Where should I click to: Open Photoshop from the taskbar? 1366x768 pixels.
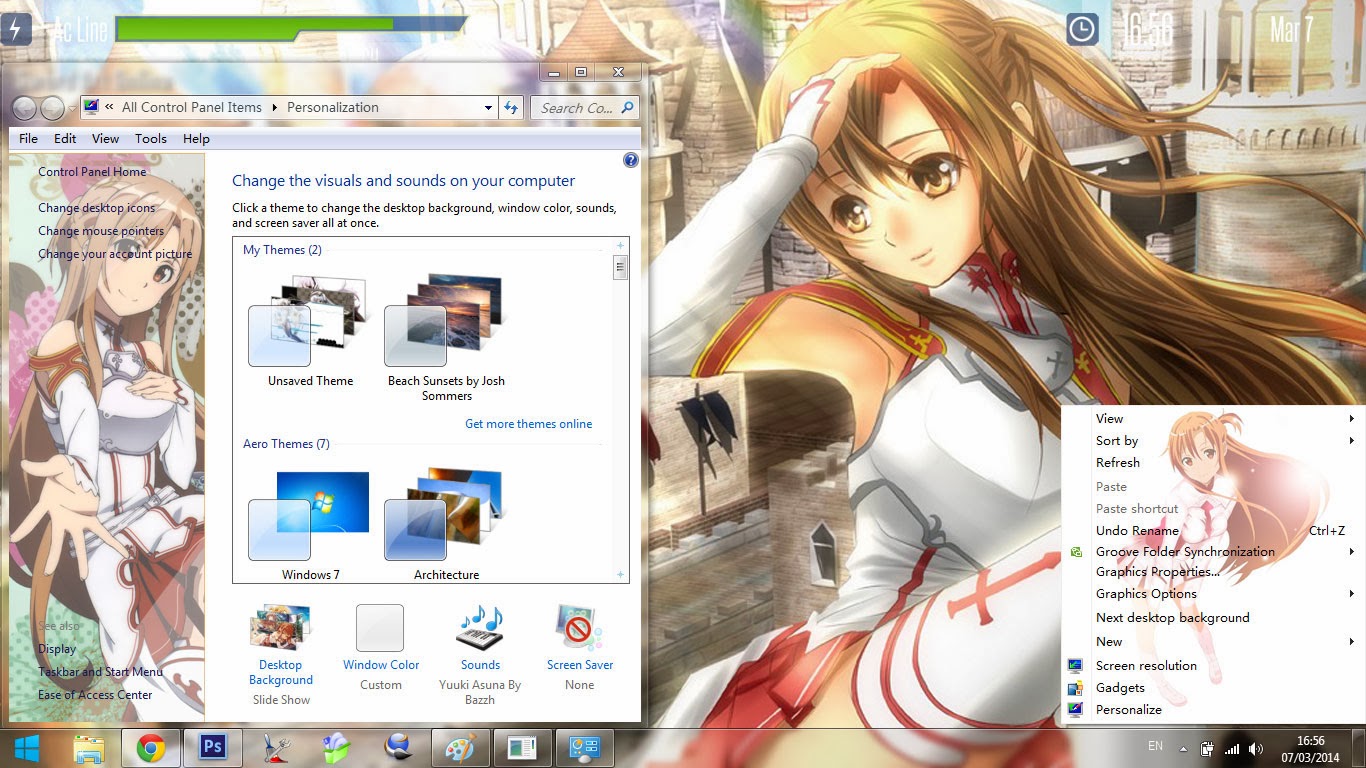point(213,748)
